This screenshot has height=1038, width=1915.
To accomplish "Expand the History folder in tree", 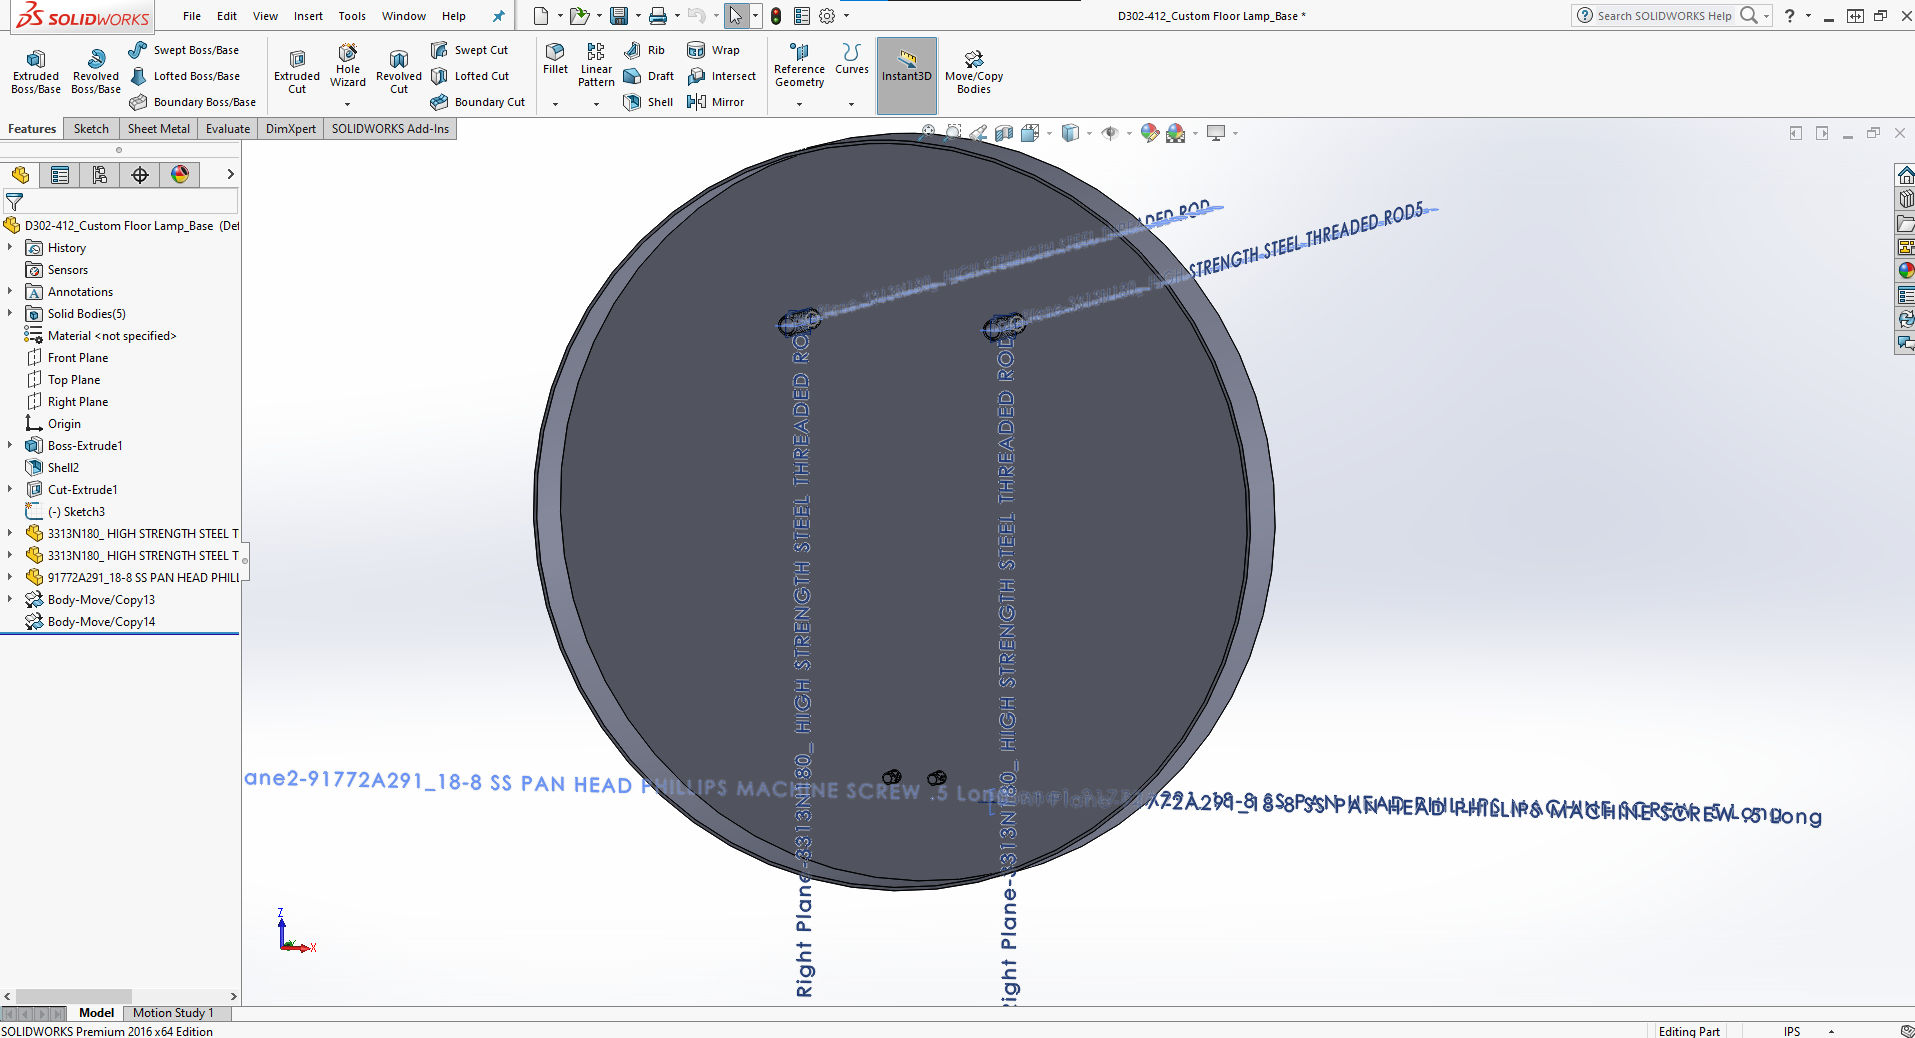I will click(x=10, y=248).
